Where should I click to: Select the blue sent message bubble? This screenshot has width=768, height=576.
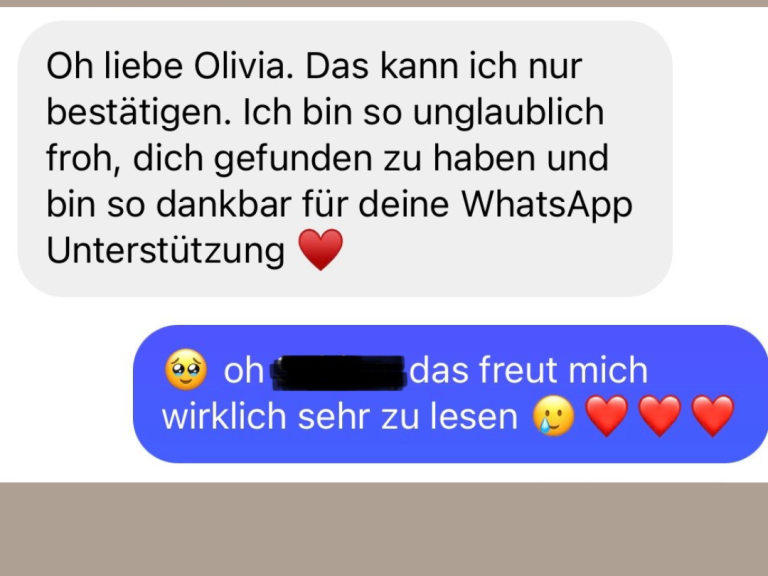tap(451, 394)
